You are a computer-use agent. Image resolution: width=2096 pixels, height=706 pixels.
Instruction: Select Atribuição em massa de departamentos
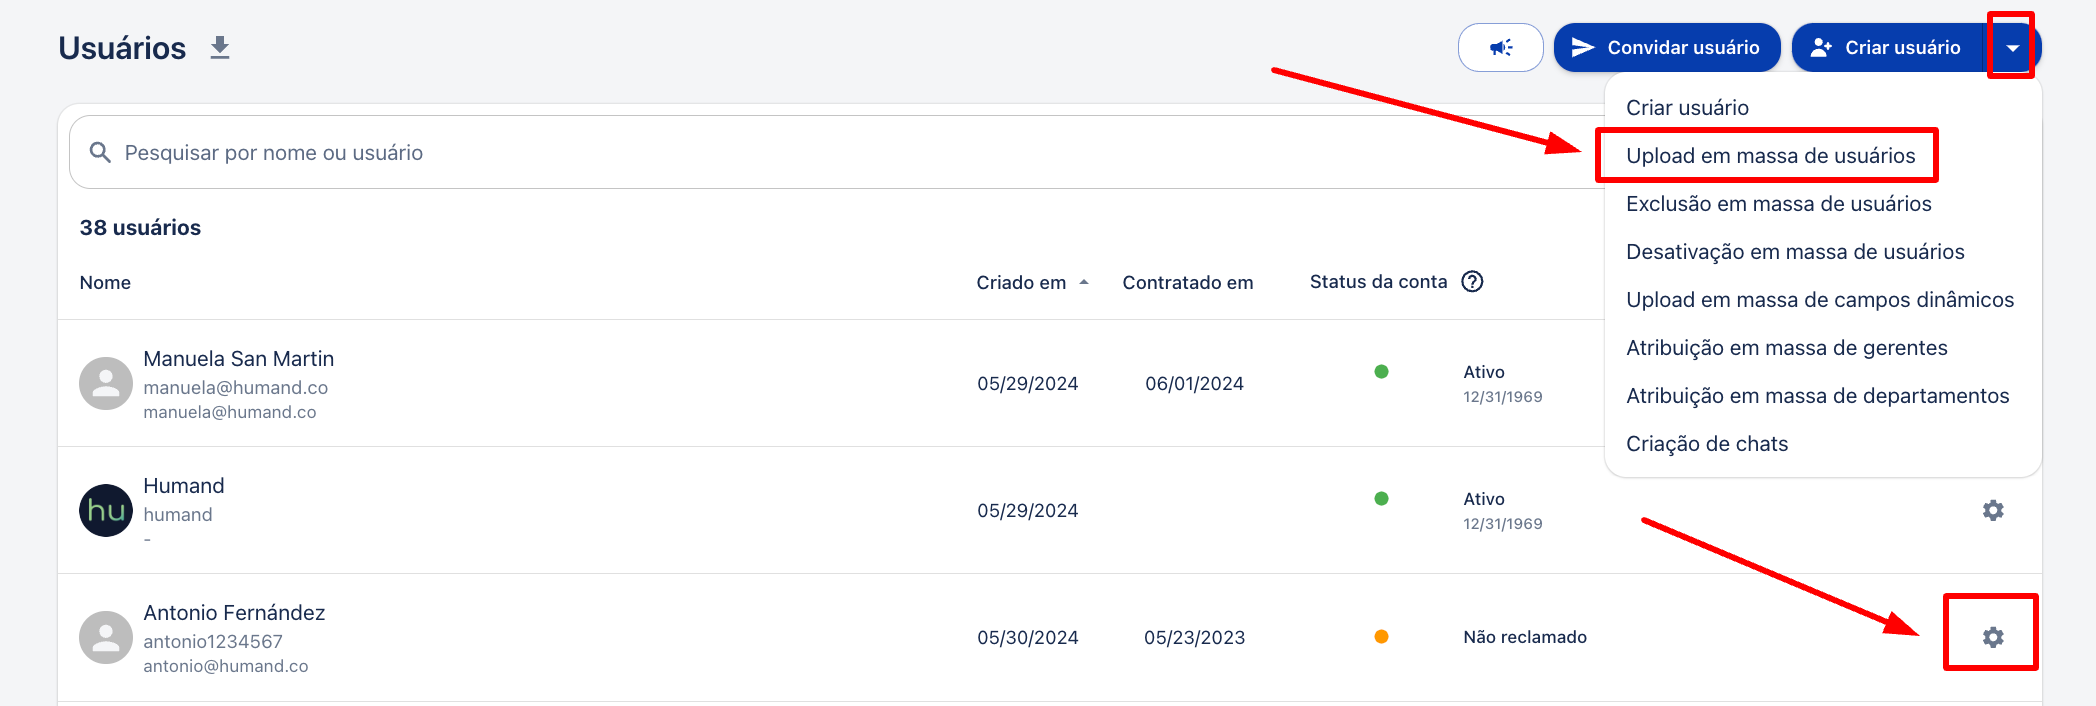pos(1817,396)
